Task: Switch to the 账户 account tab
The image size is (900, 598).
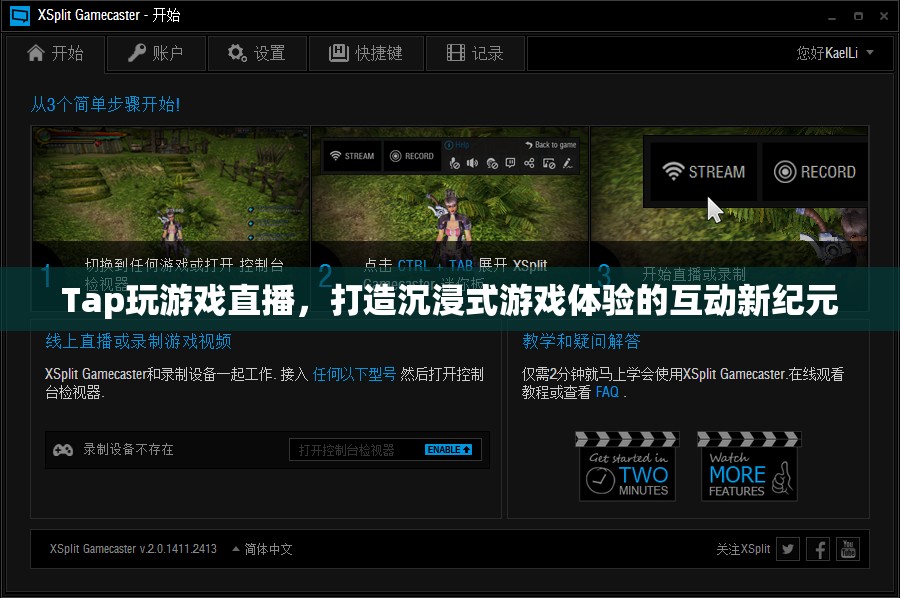Action: [x=156, y=53]
